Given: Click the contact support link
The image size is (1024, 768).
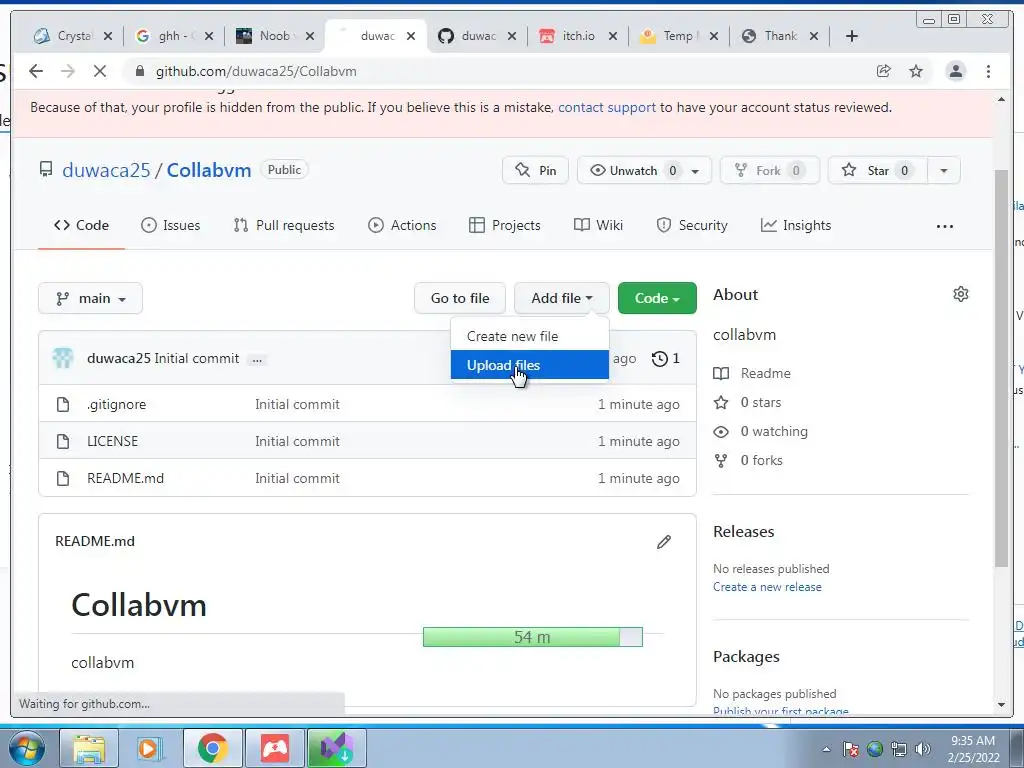Looking at the screenshot, I should coord(607,107).
